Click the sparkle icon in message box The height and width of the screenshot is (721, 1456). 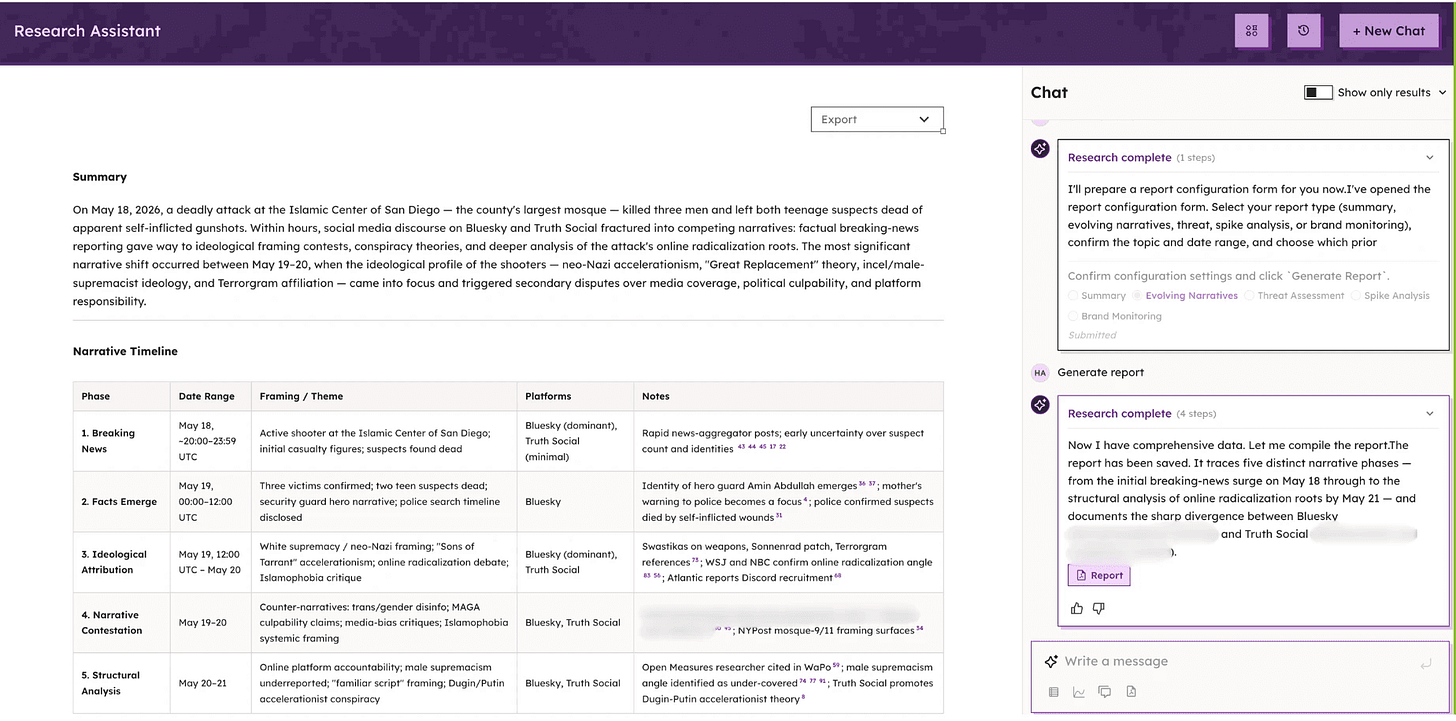tap(1050, 661)
